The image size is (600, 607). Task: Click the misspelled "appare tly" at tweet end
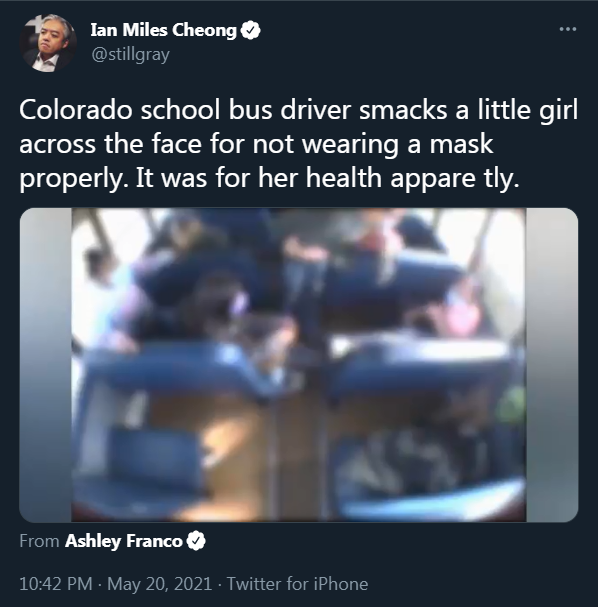tap(454, 179)
